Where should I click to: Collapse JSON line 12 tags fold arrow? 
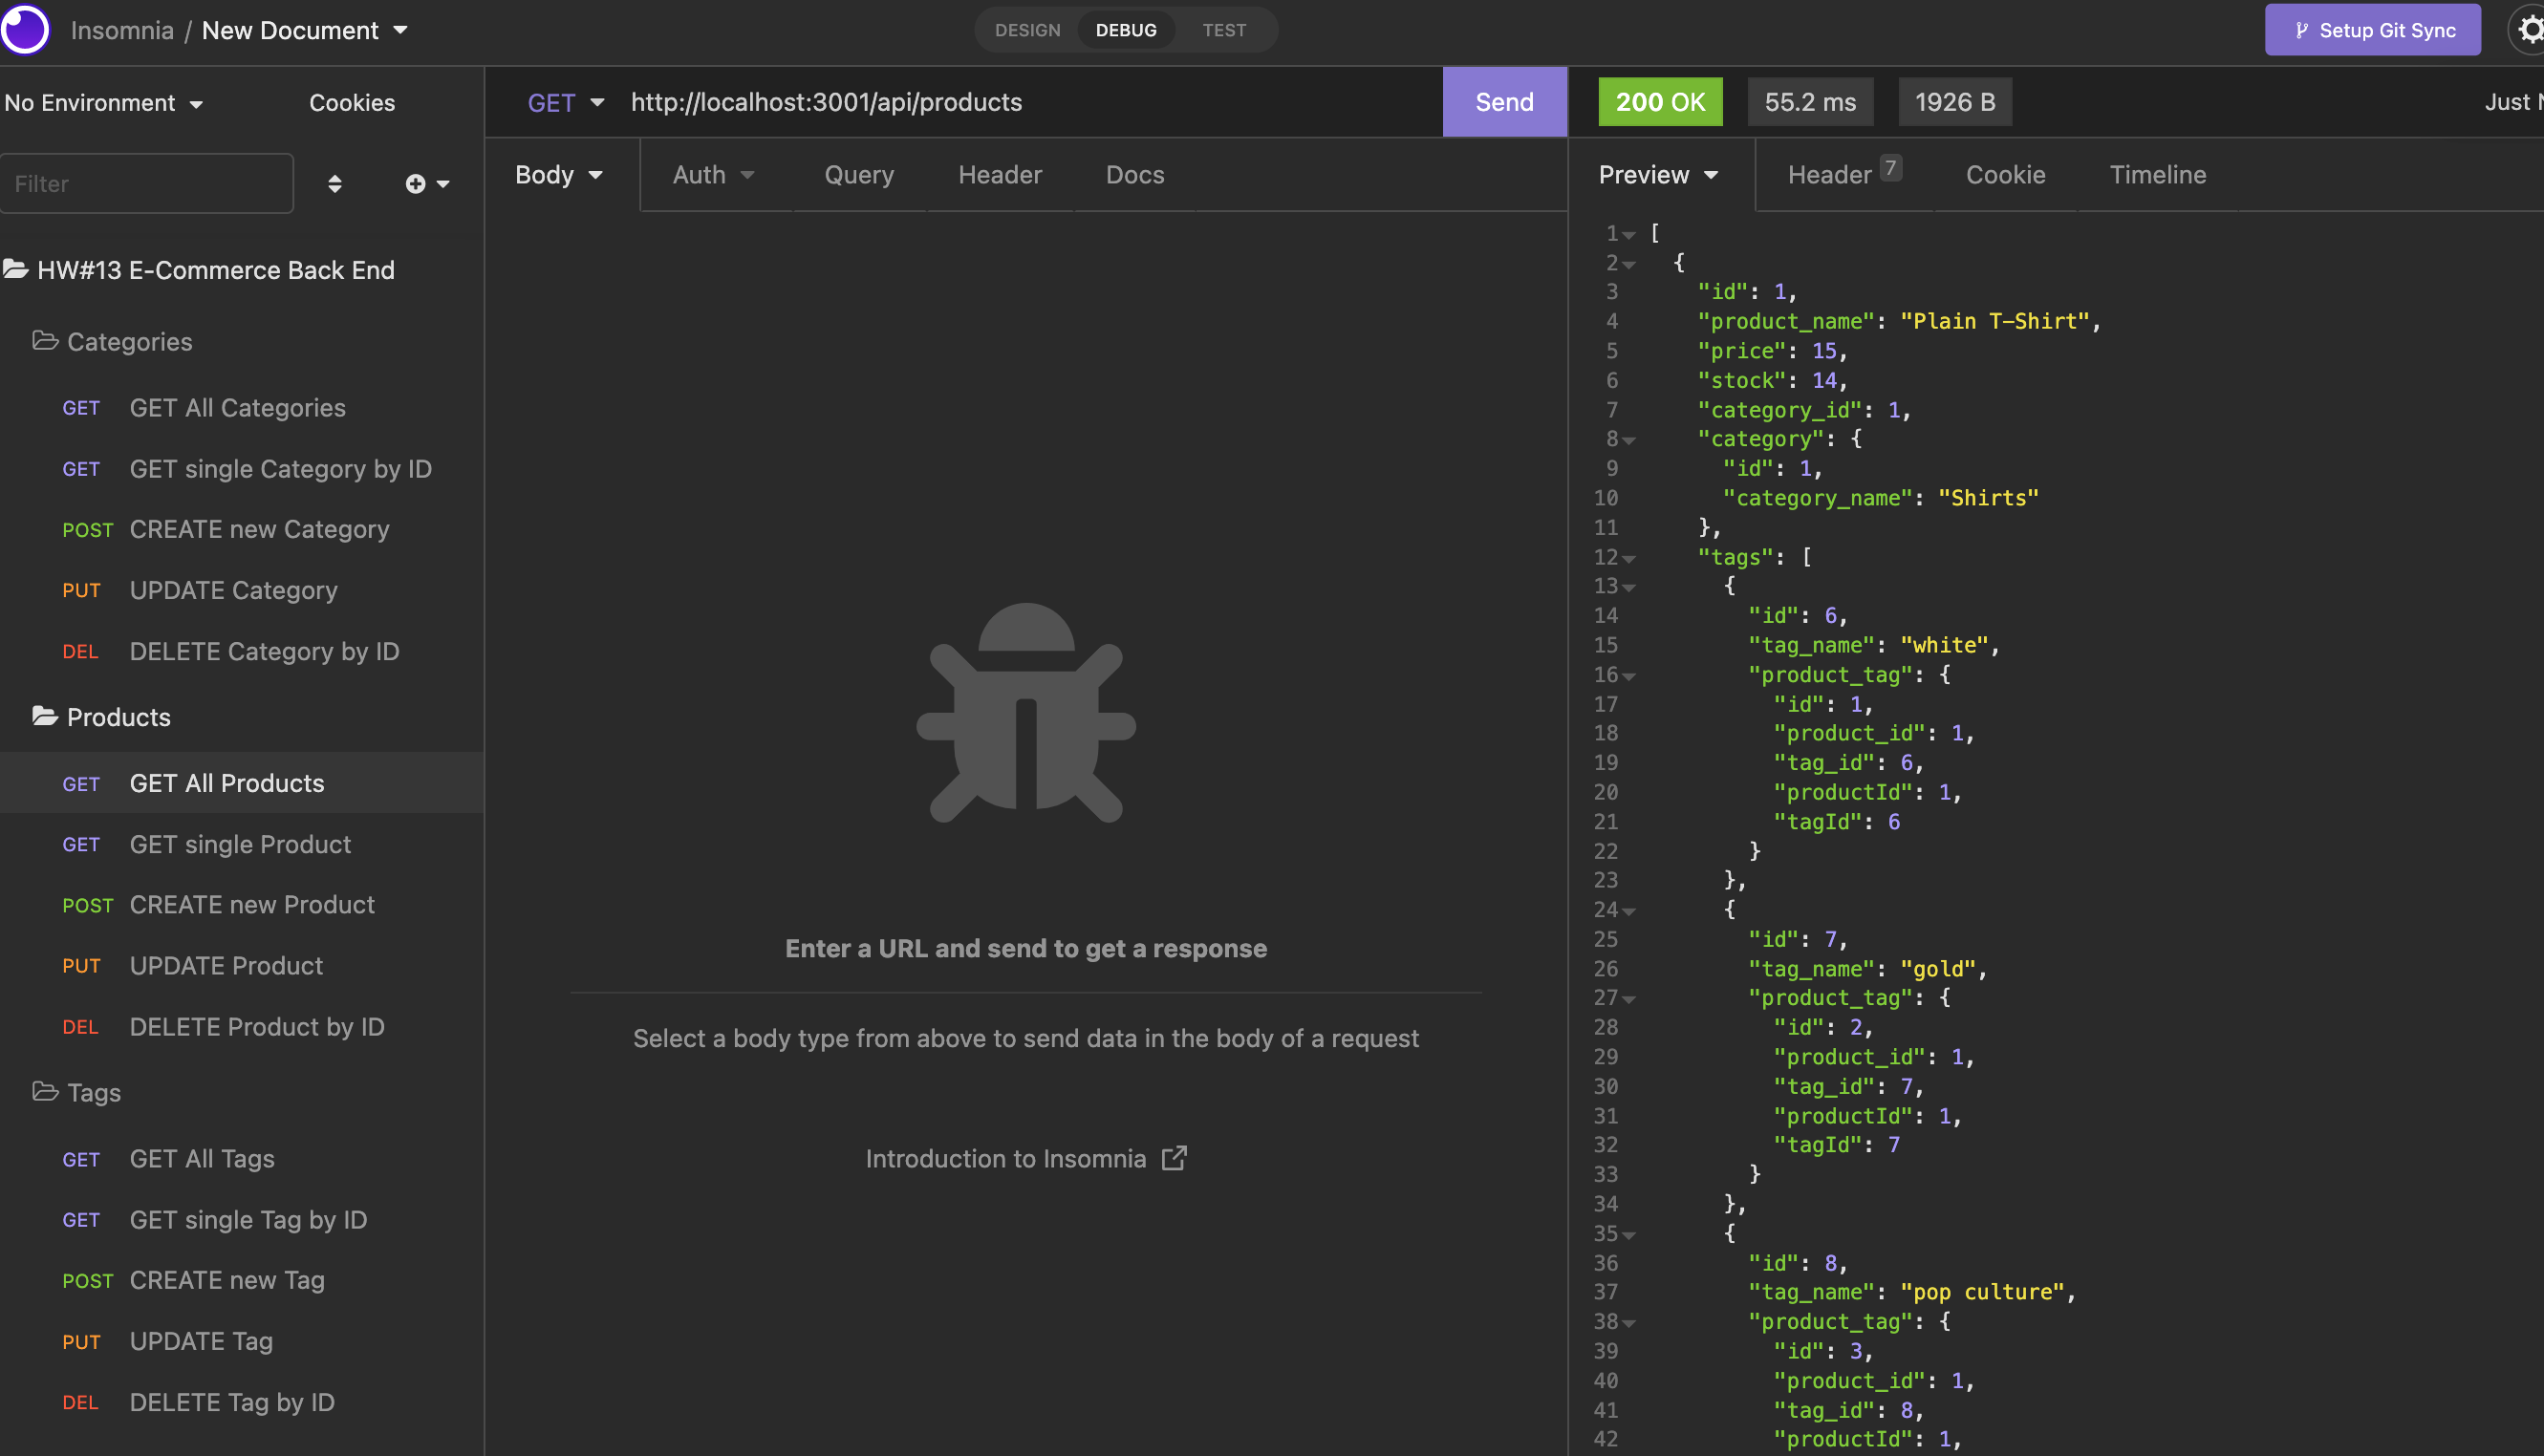point(1629,558)
